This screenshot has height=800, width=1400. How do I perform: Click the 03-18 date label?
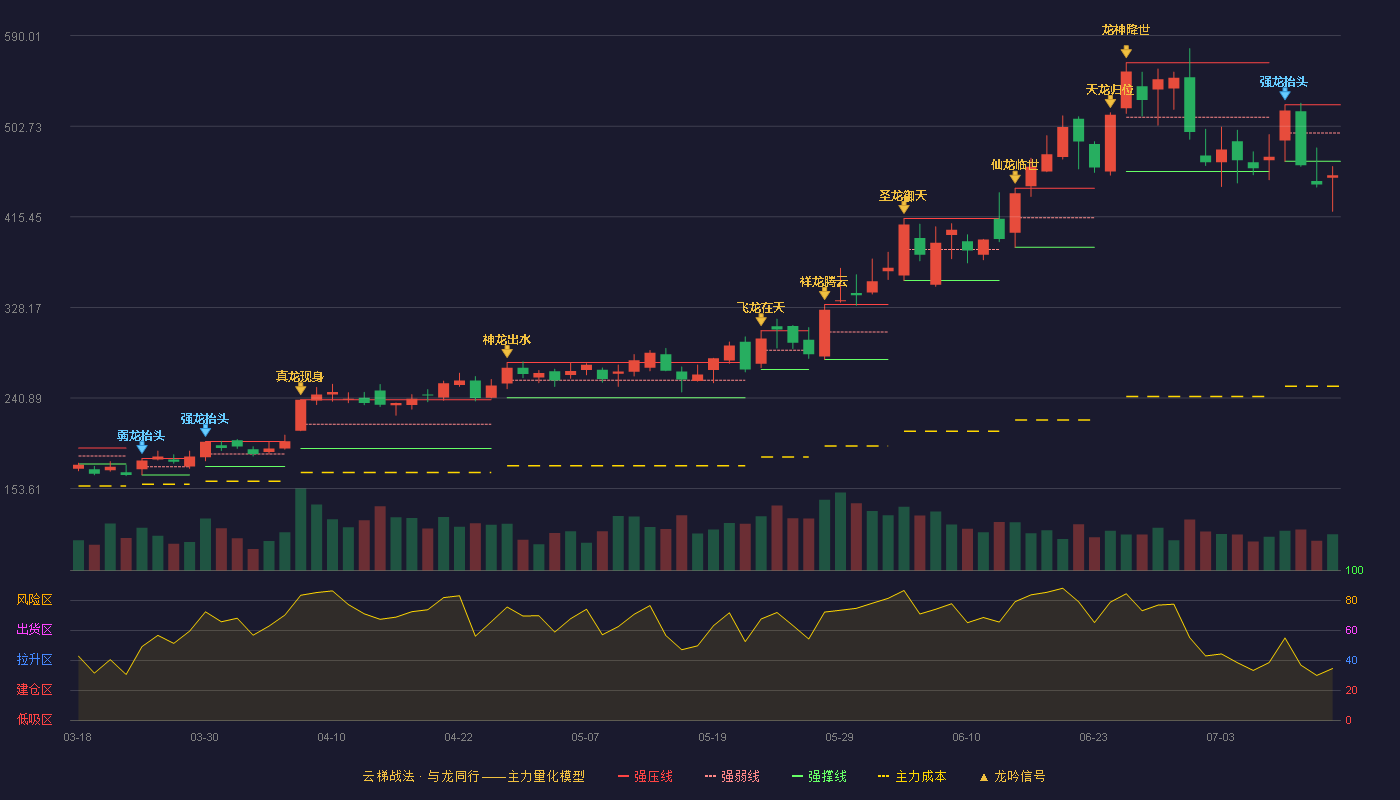[x=77, y=737]
